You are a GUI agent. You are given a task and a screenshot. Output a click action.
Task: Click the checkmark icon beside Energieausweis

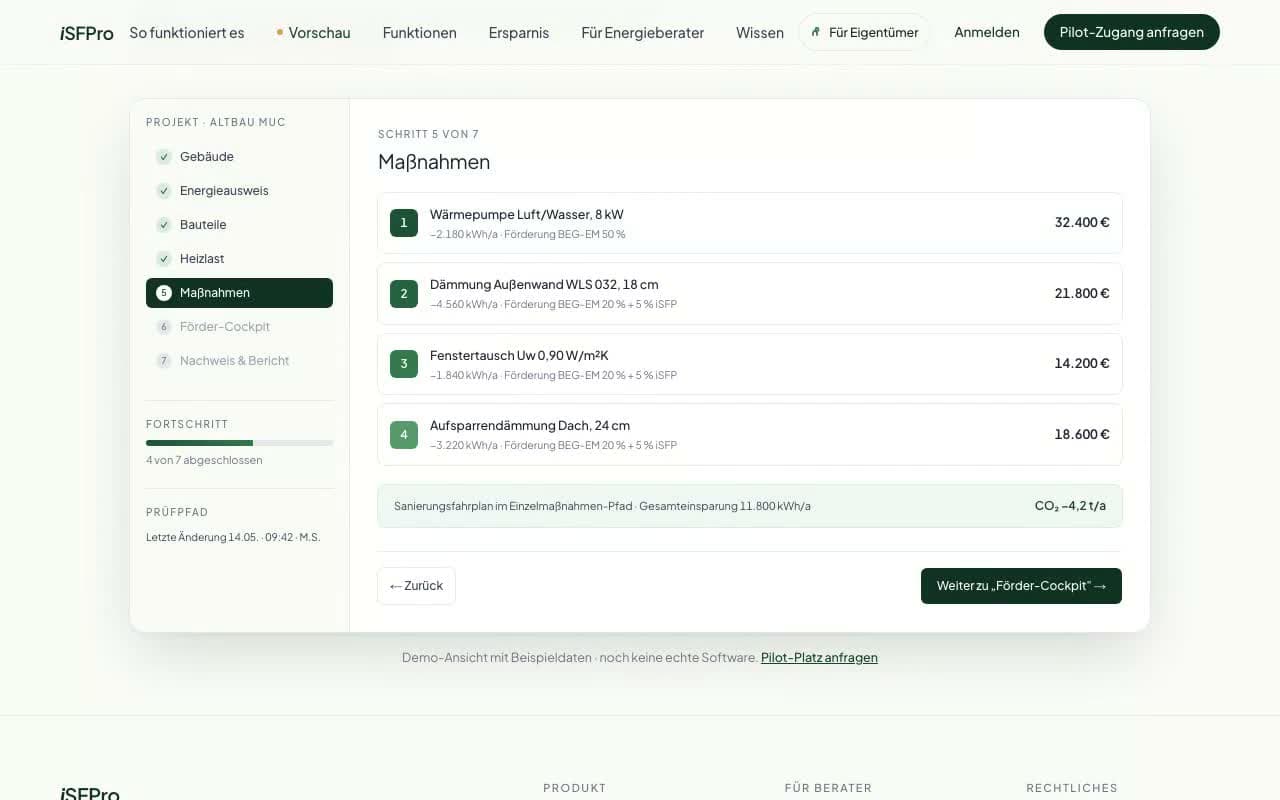tap(164, 191)
